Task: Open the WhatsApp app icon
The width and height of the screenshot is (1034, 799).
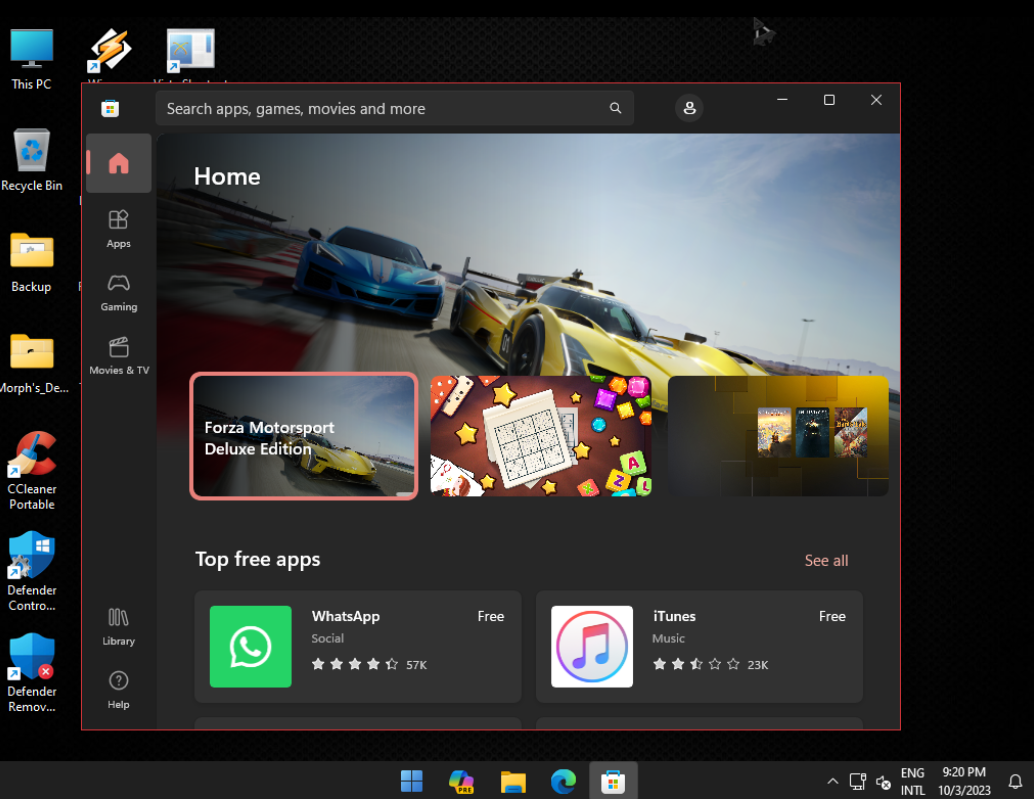Action: point(251,647)
